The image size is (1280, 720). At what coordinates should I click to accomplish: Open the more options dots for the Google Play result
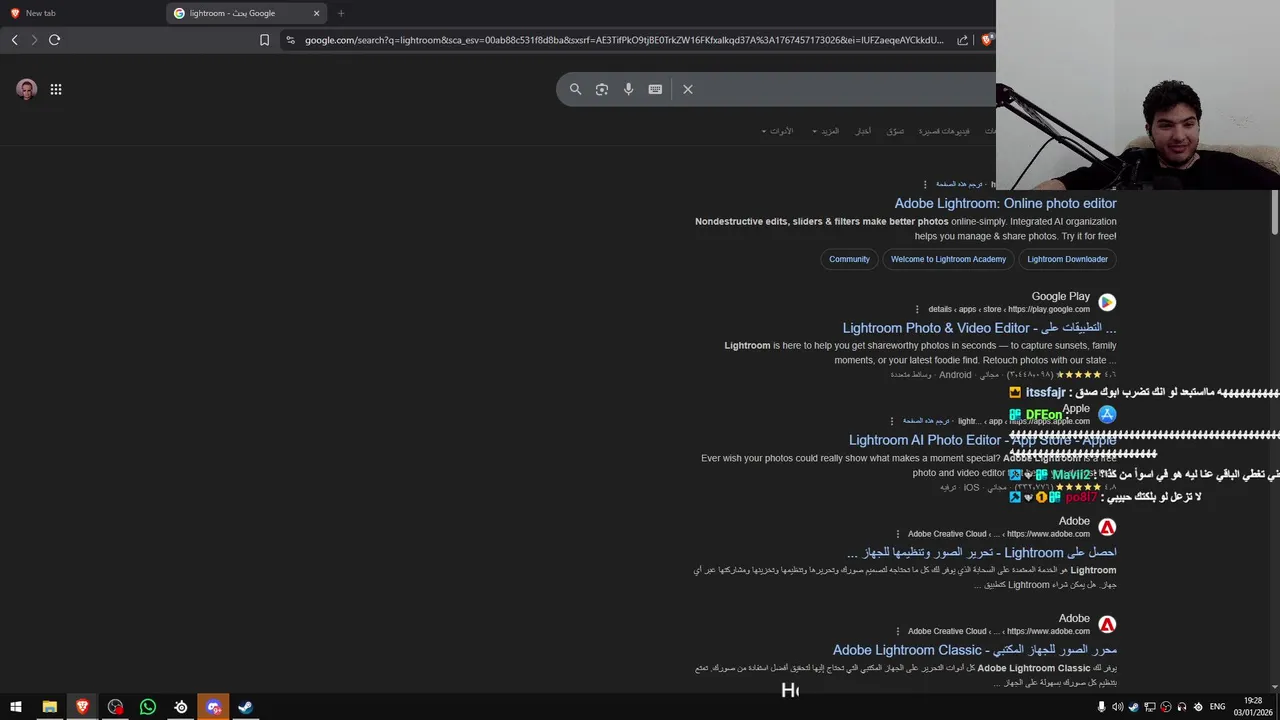click(x=917, y=310)
